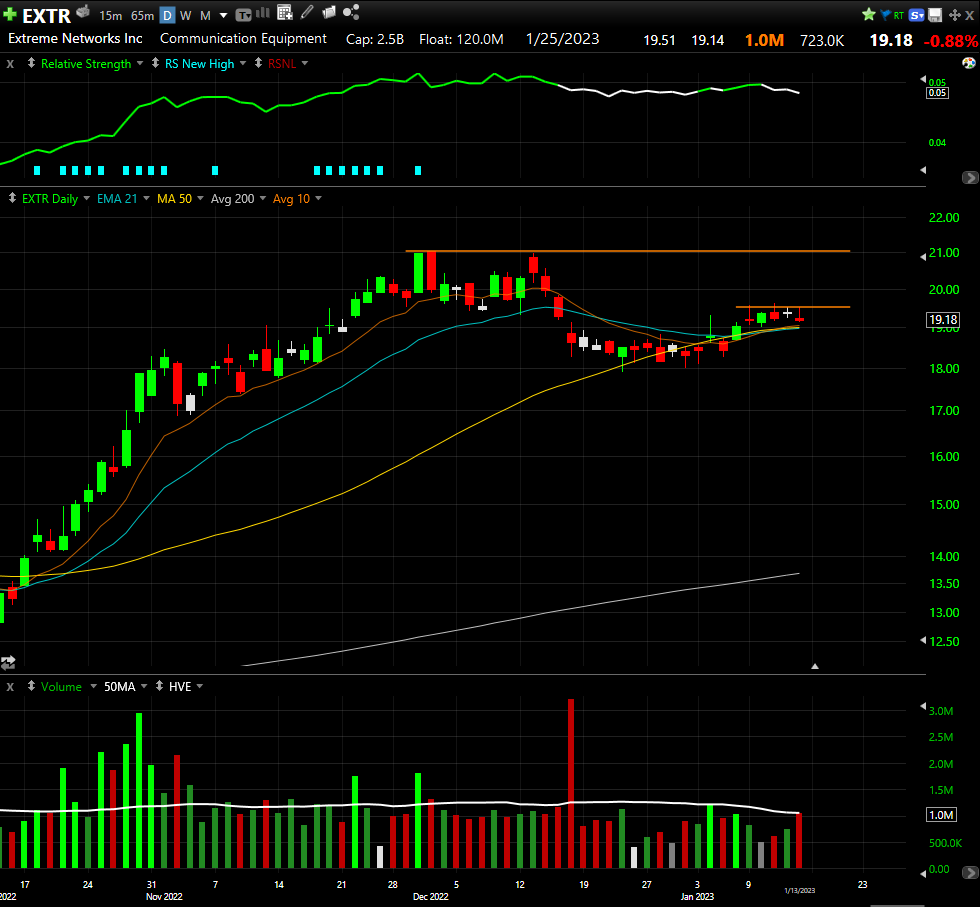Switch to the 15m timeframe

[x=111, y=16]
